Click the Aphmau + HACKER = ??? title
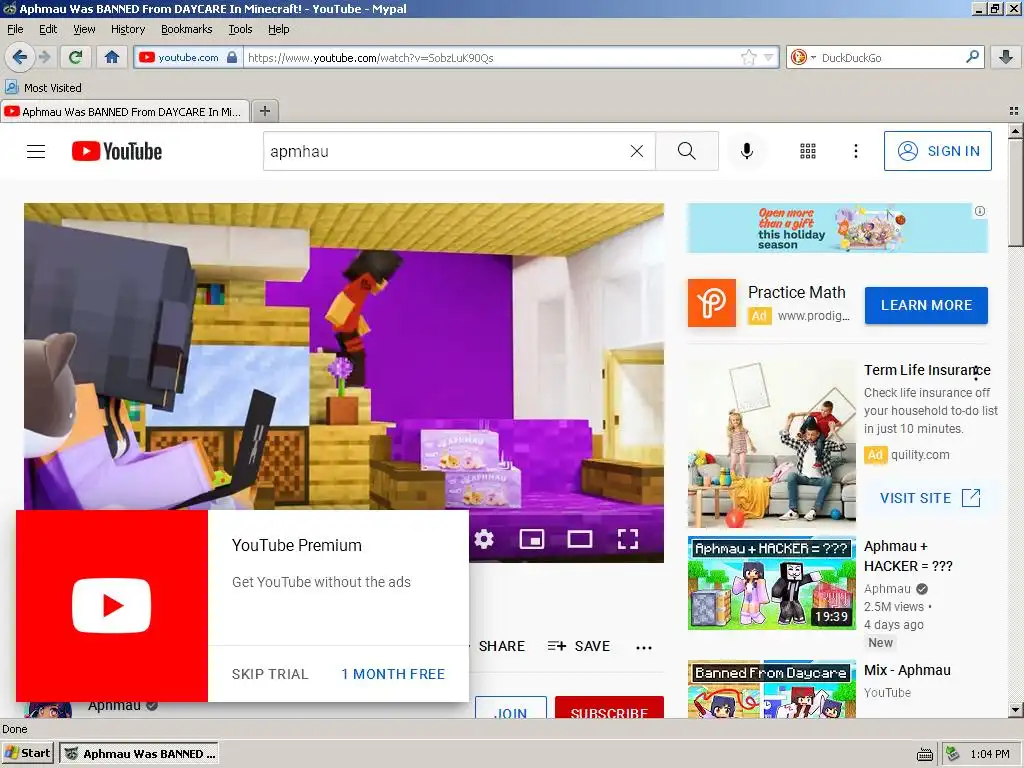Image resolution: width=1024 pixels, height=768 pixels. click(908, 556)
